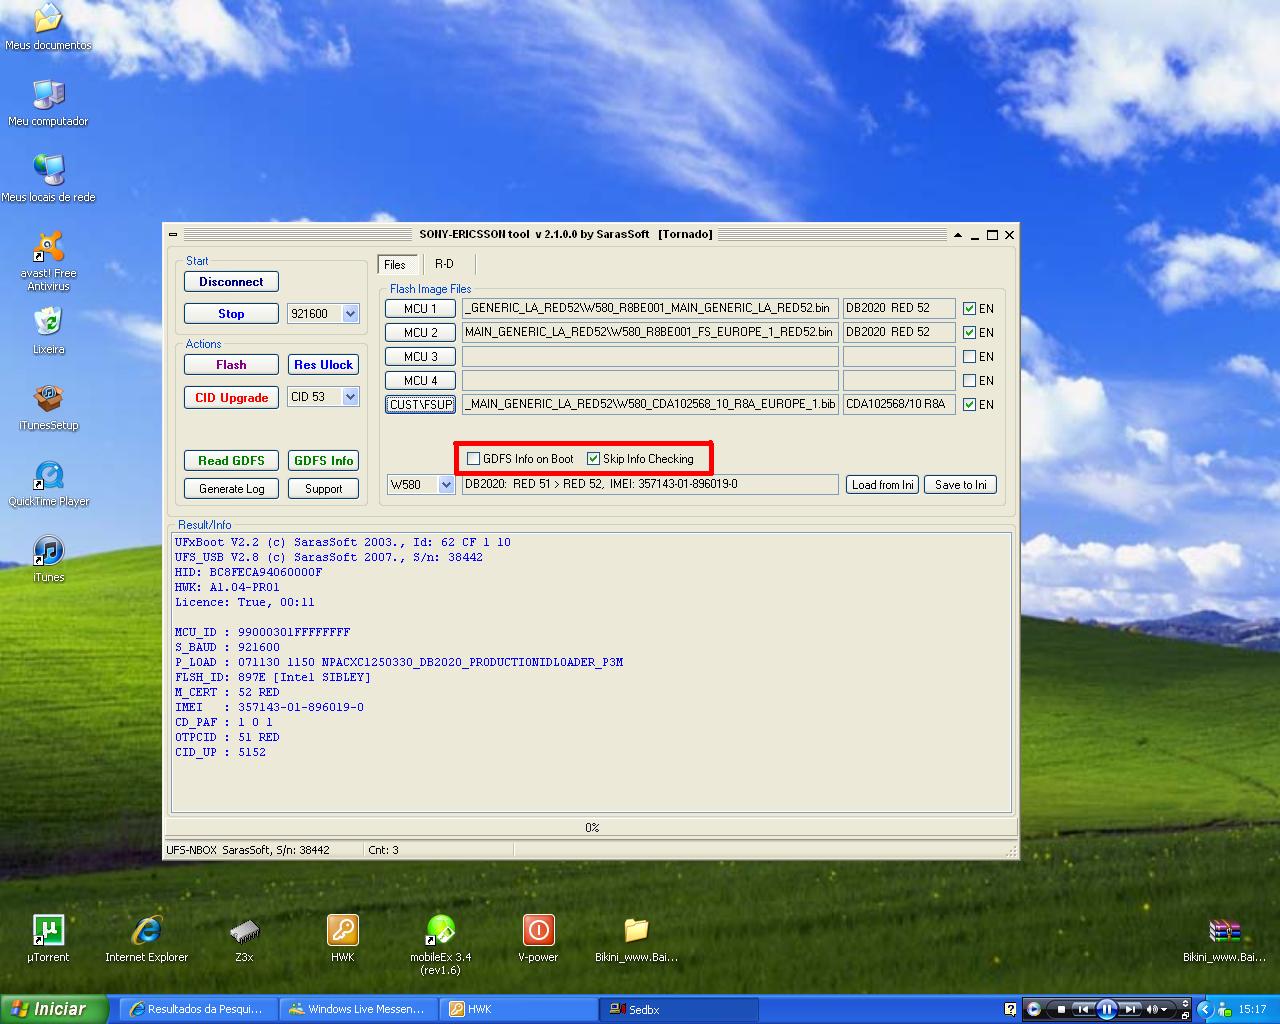Stop playback in Media Player toolbar
The image size is (1280, 1024).
(x=1061, y=1009)
